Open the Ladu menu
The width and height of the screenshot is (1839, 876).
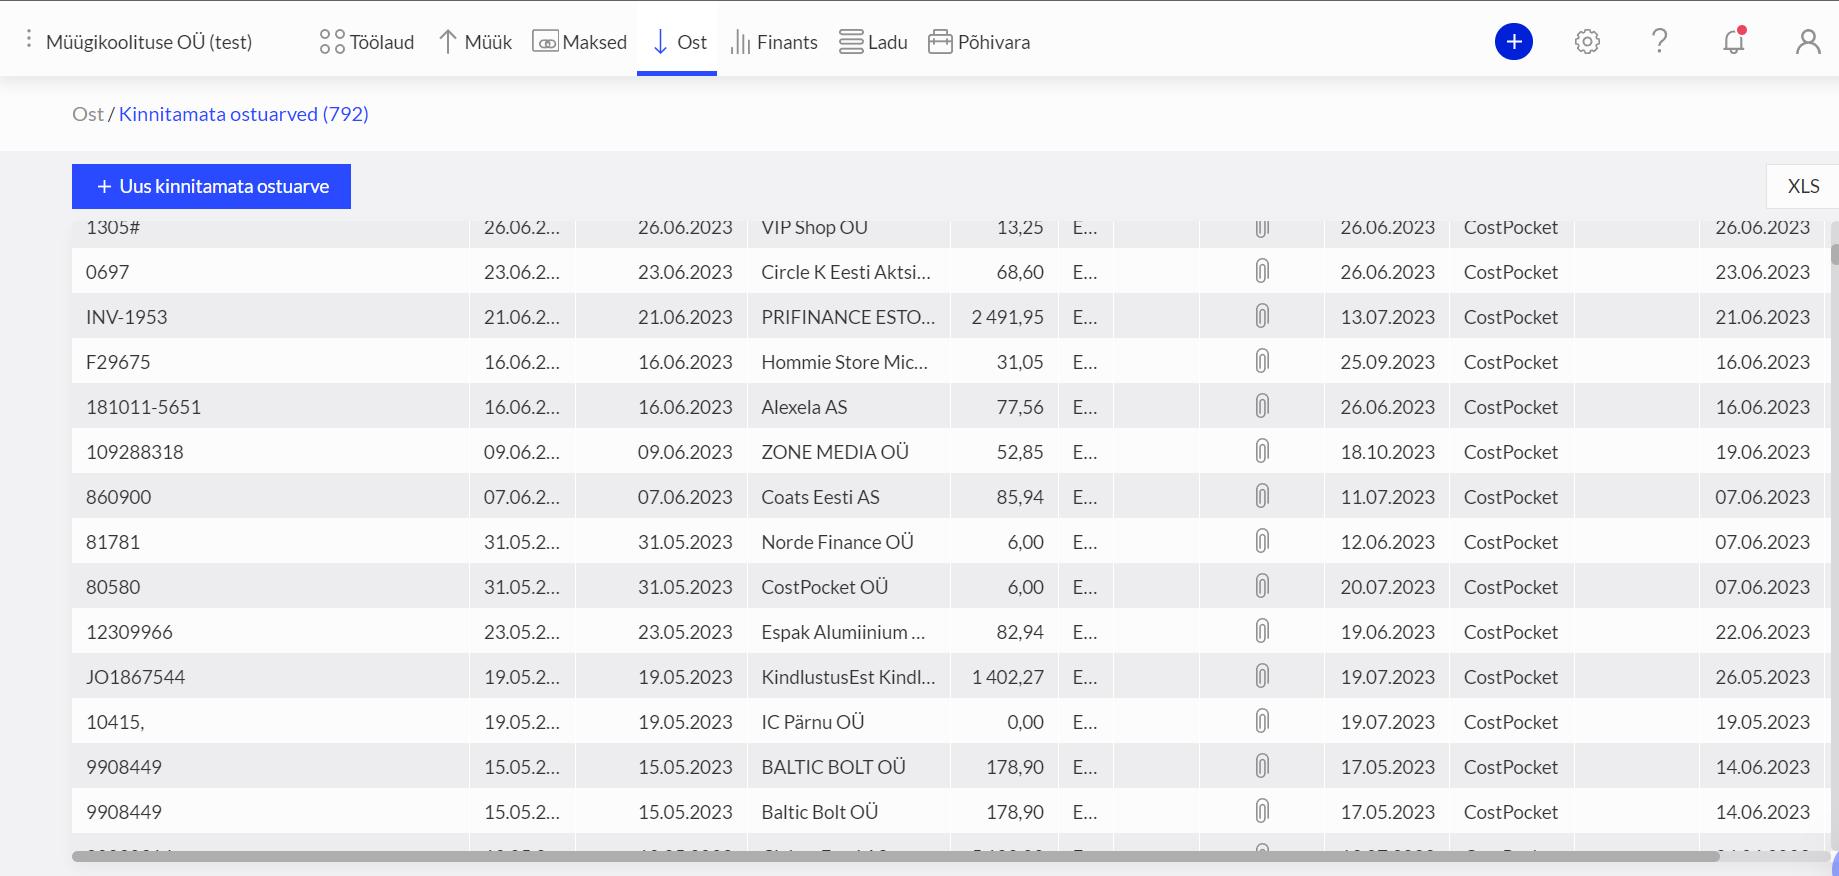click(873, 42)
